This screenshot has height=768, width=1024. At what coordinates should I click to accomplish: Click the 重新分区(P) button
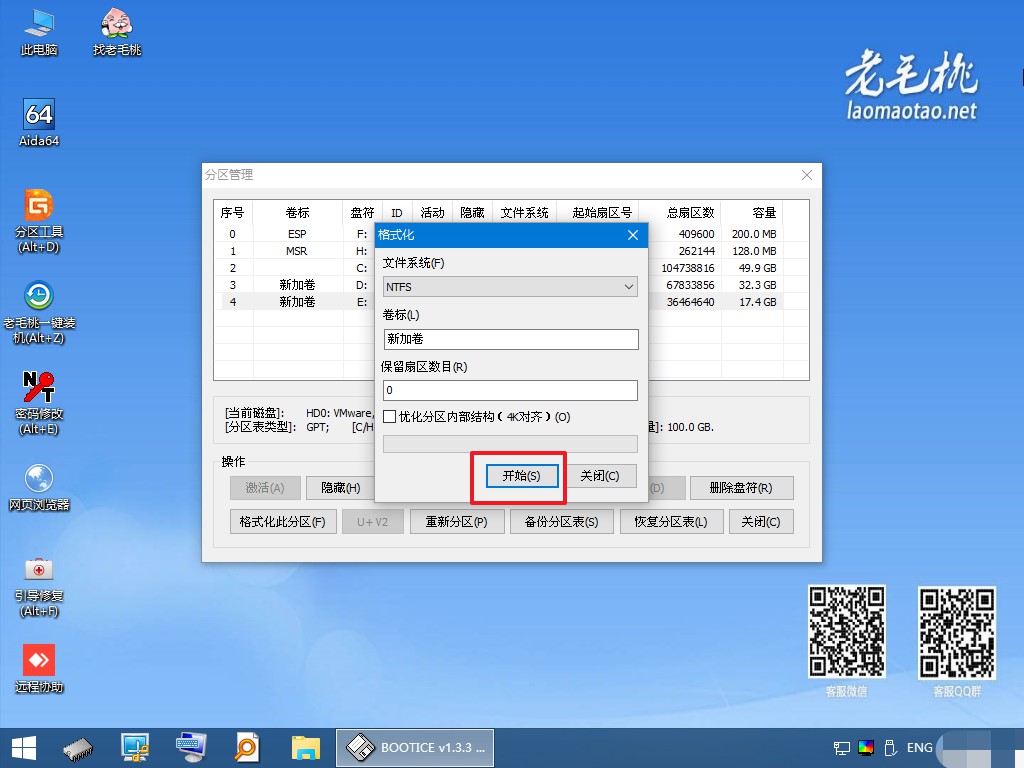pyautogui.click(x=457, y=522)
